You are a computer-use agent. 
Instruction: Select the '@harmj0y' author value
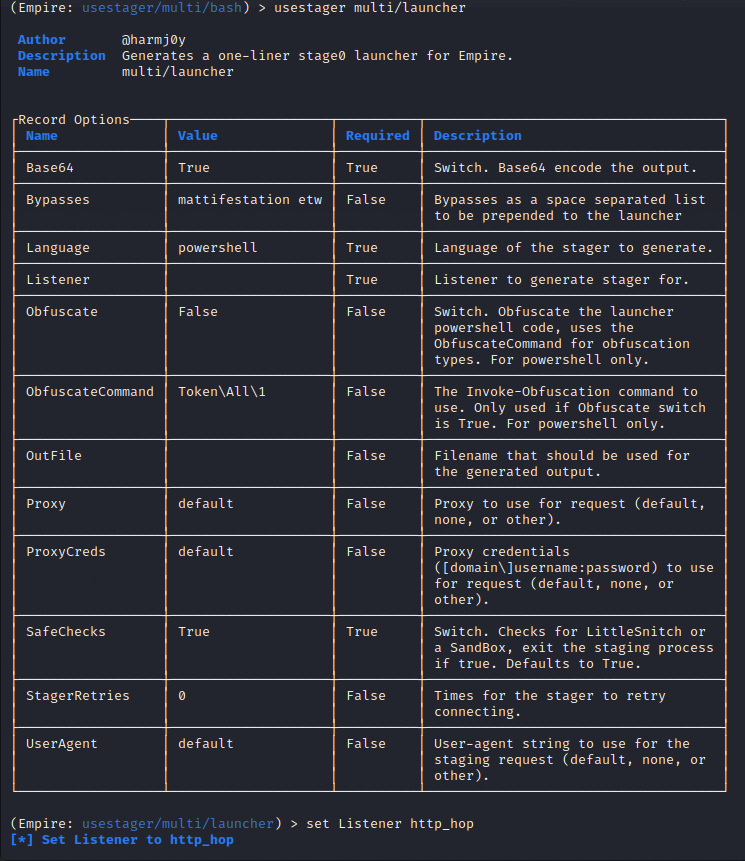(154, 40)
